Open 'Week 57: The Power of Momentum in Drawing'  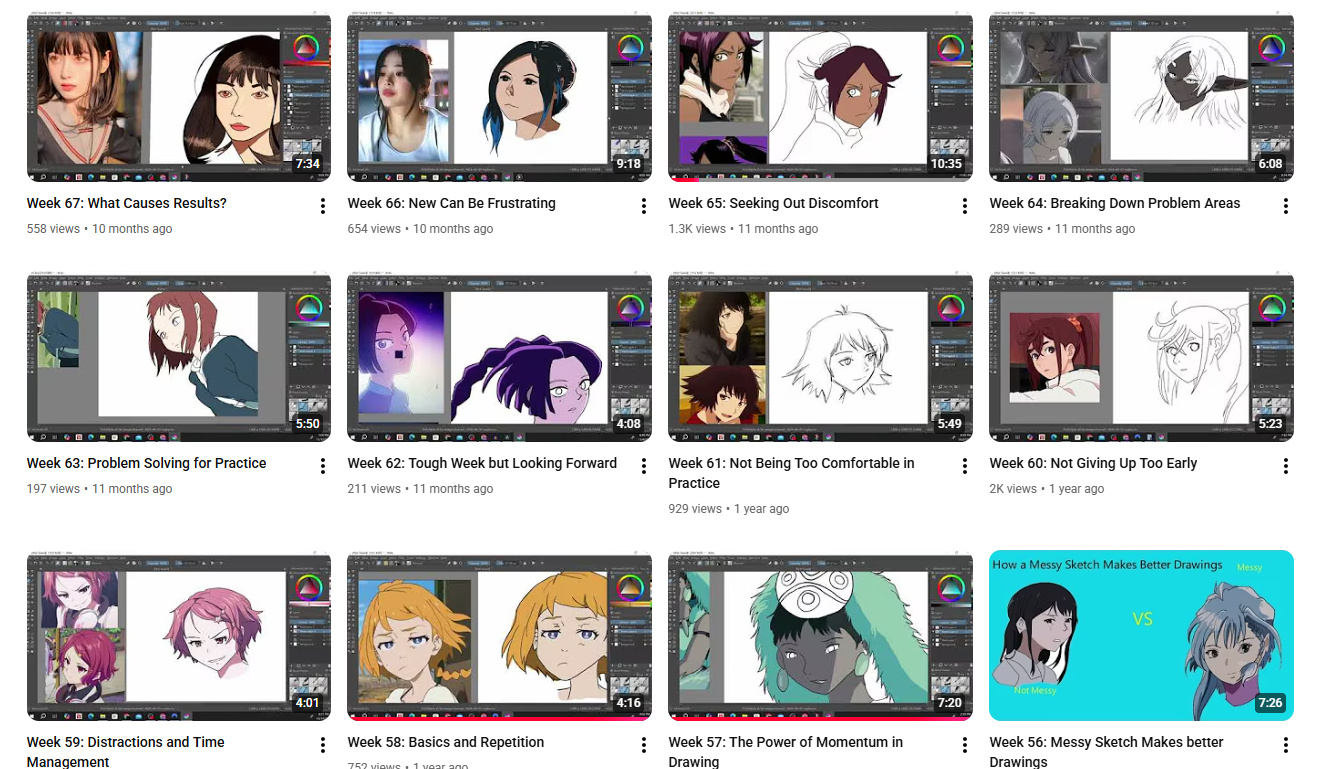(786, 752)
